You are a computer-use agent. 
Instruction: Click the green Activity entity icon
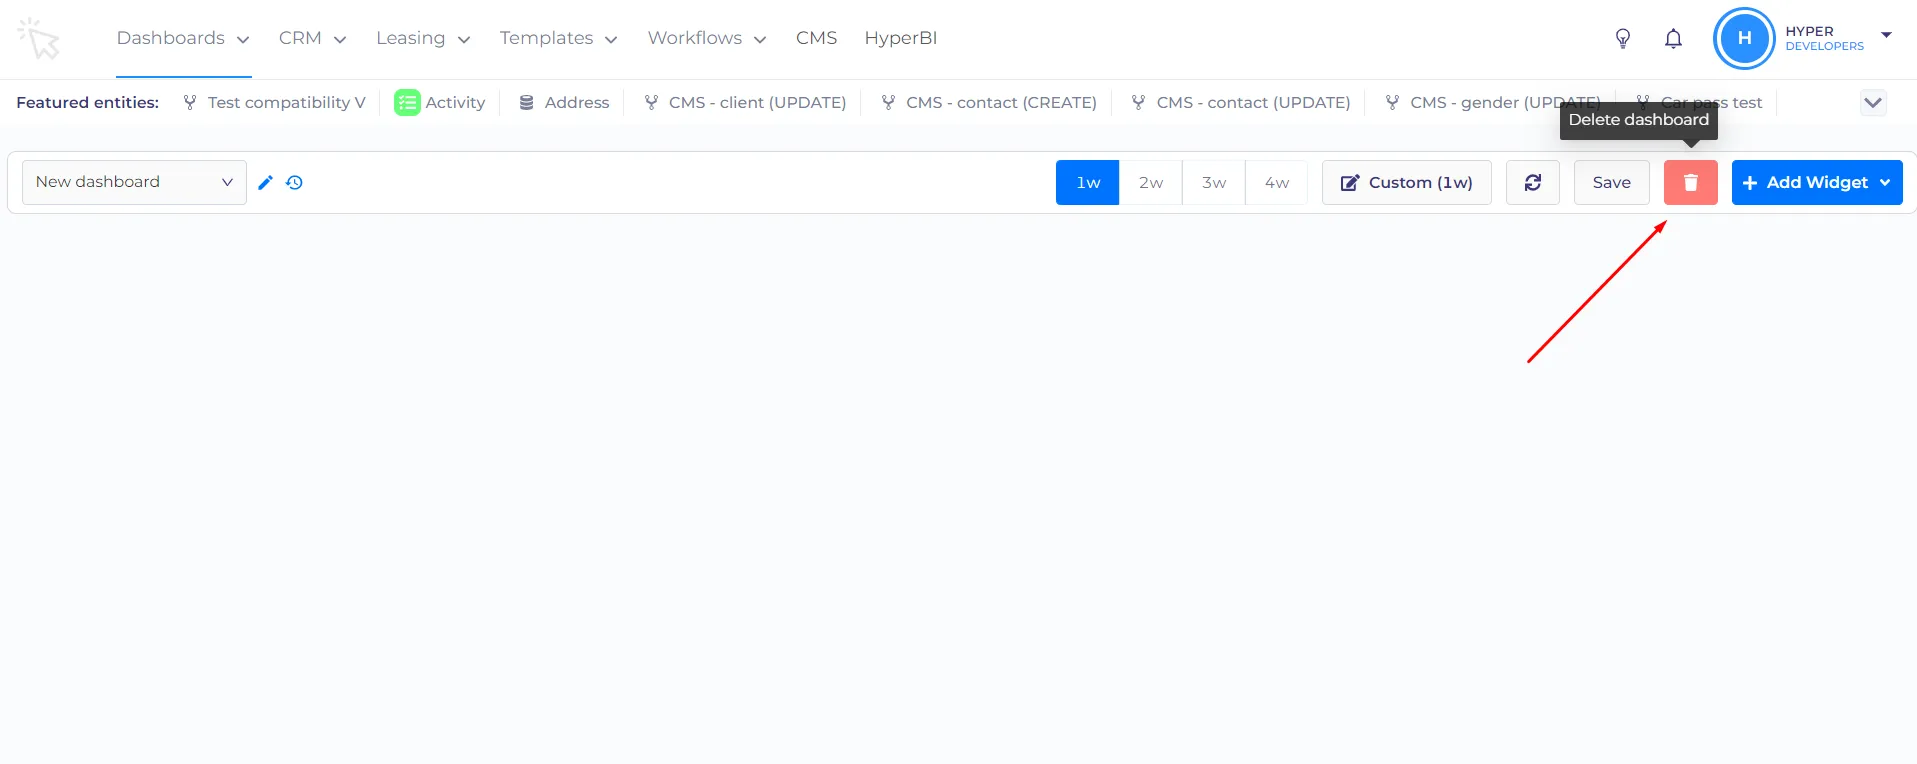pyautogui.click(x=407, y=103)
